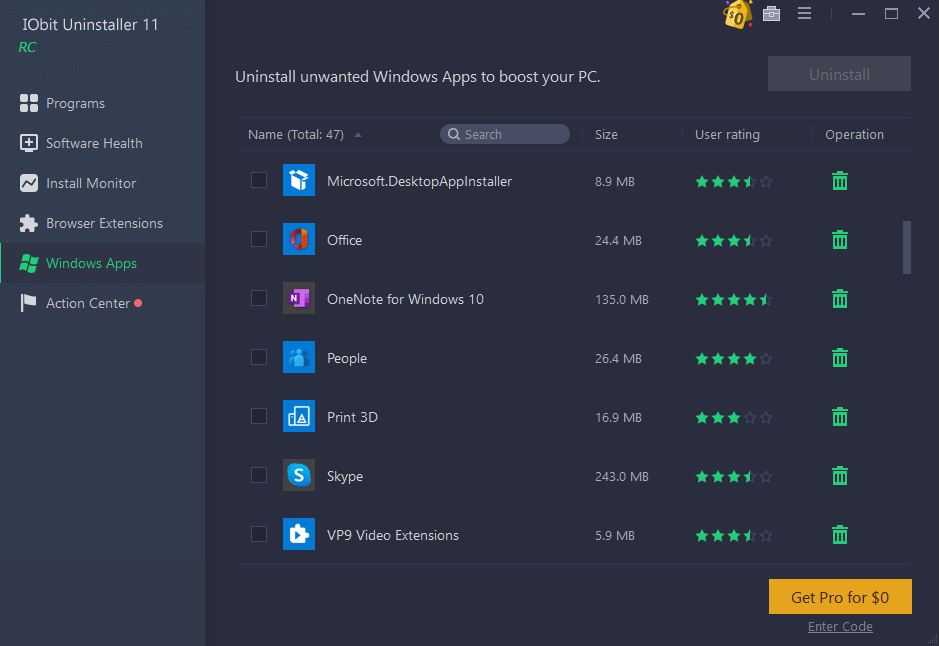The image size is (939, 646).
Task: Click the People star rating
Action: pos(734,359)
